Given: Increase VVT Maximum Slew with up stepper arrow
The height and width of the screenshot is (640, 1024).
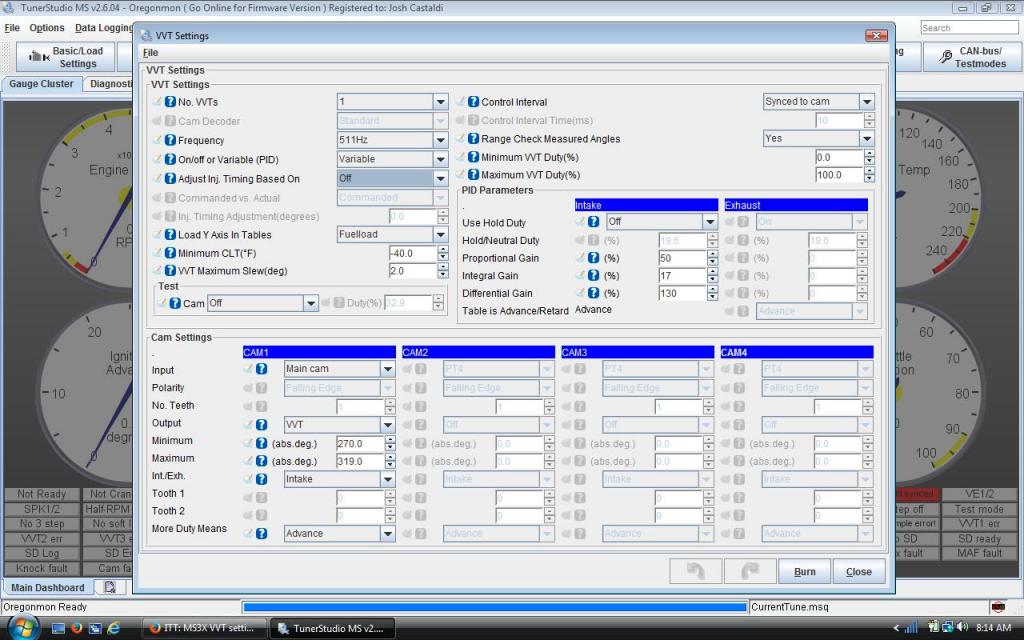Looking at the screenshot, I should coord(440,267).
